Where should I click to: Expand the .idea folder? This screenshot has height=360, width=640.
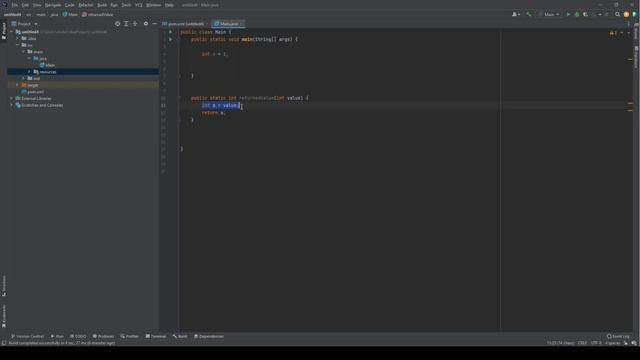click(18, 38)
